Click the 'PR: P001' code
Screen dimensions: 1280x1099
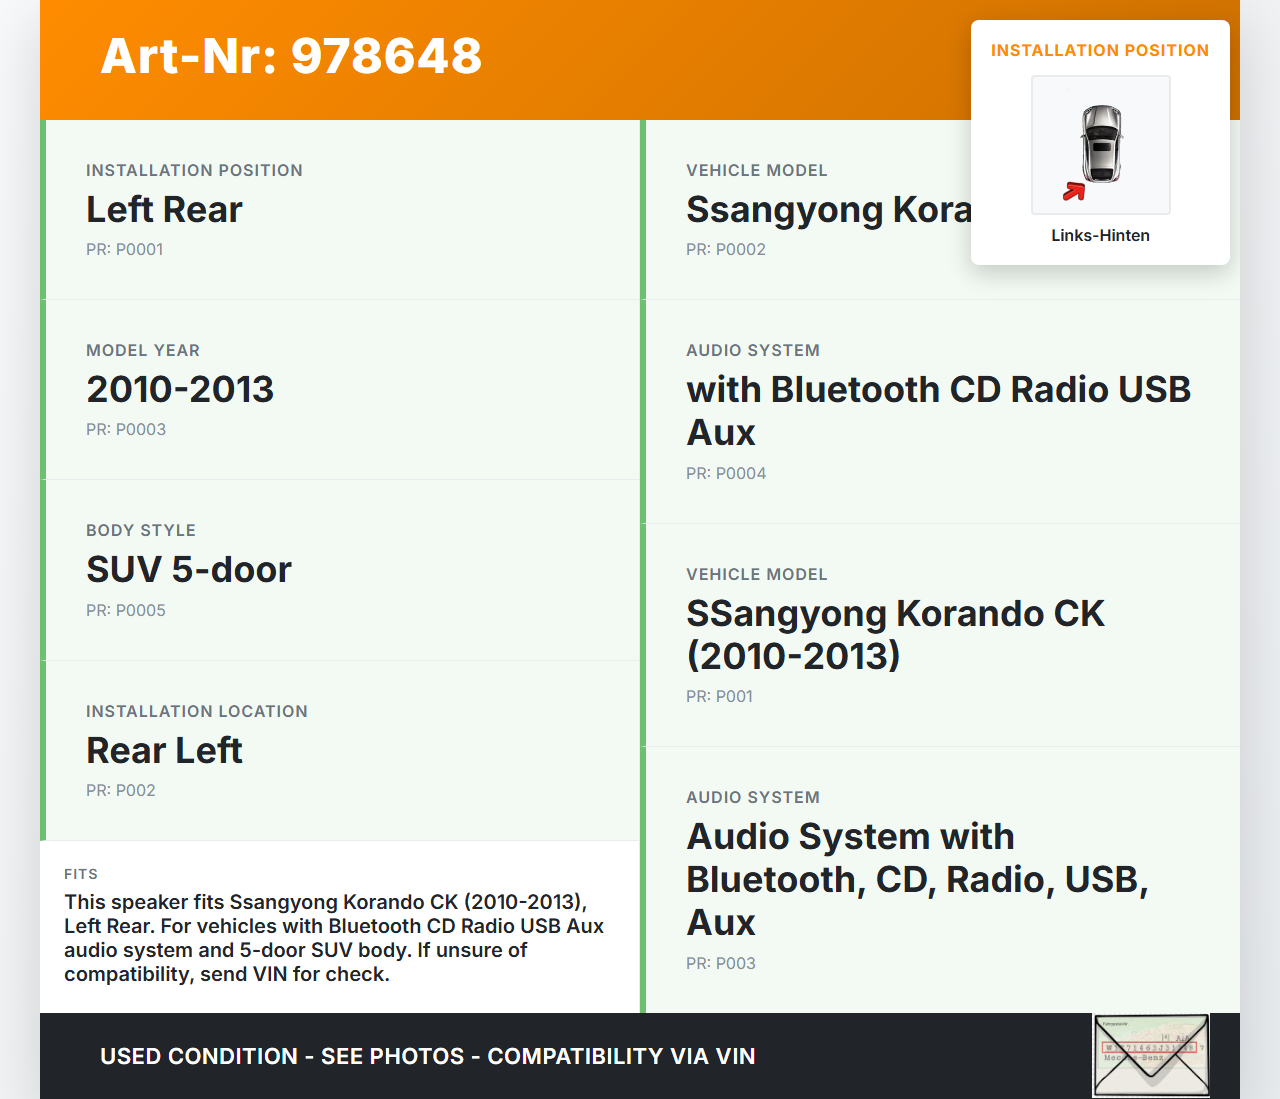719,697
